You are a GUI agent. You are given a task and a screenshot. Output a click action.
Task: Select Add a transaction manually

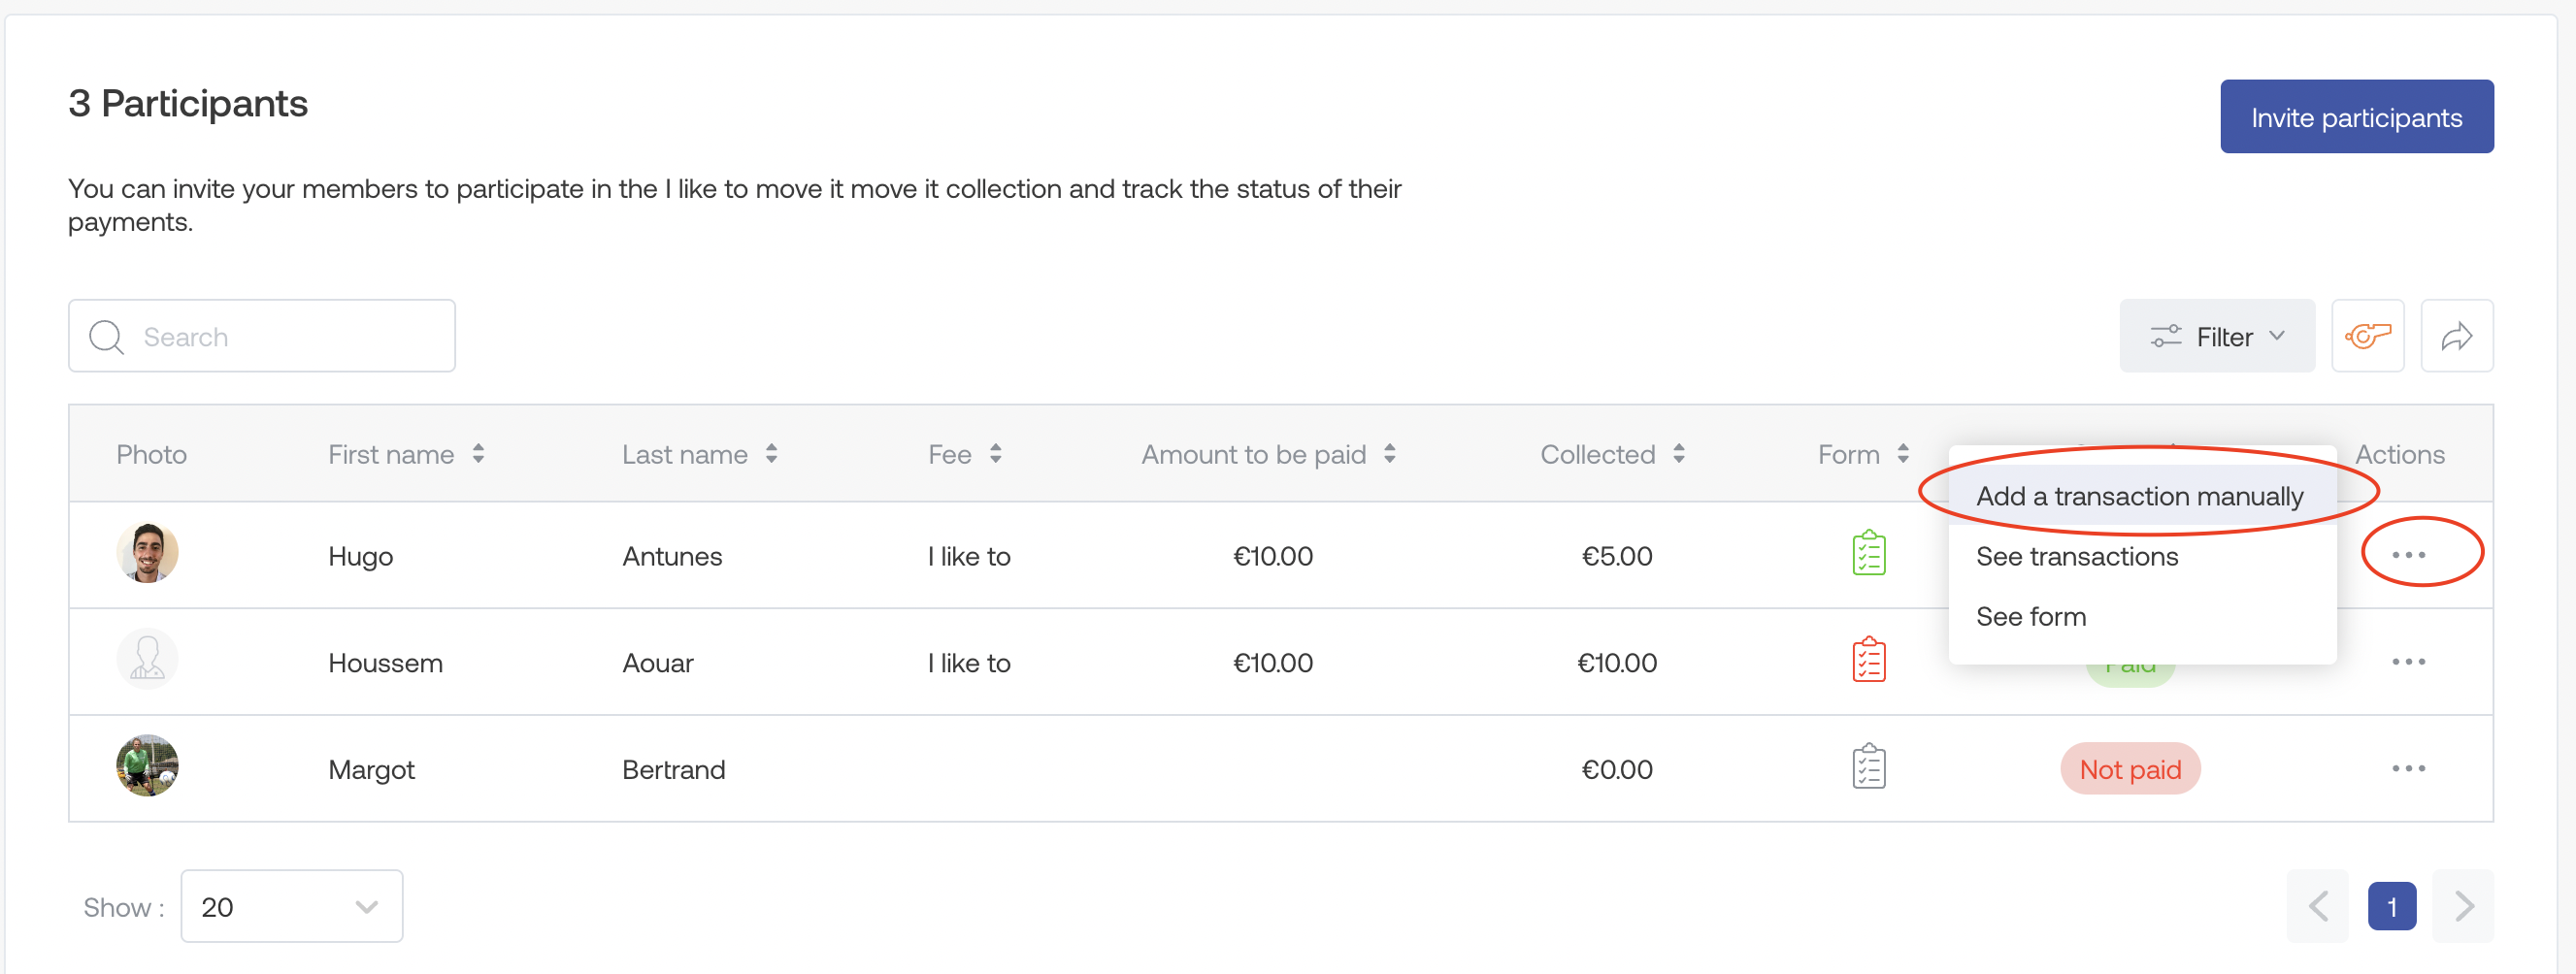point(2139,496)
